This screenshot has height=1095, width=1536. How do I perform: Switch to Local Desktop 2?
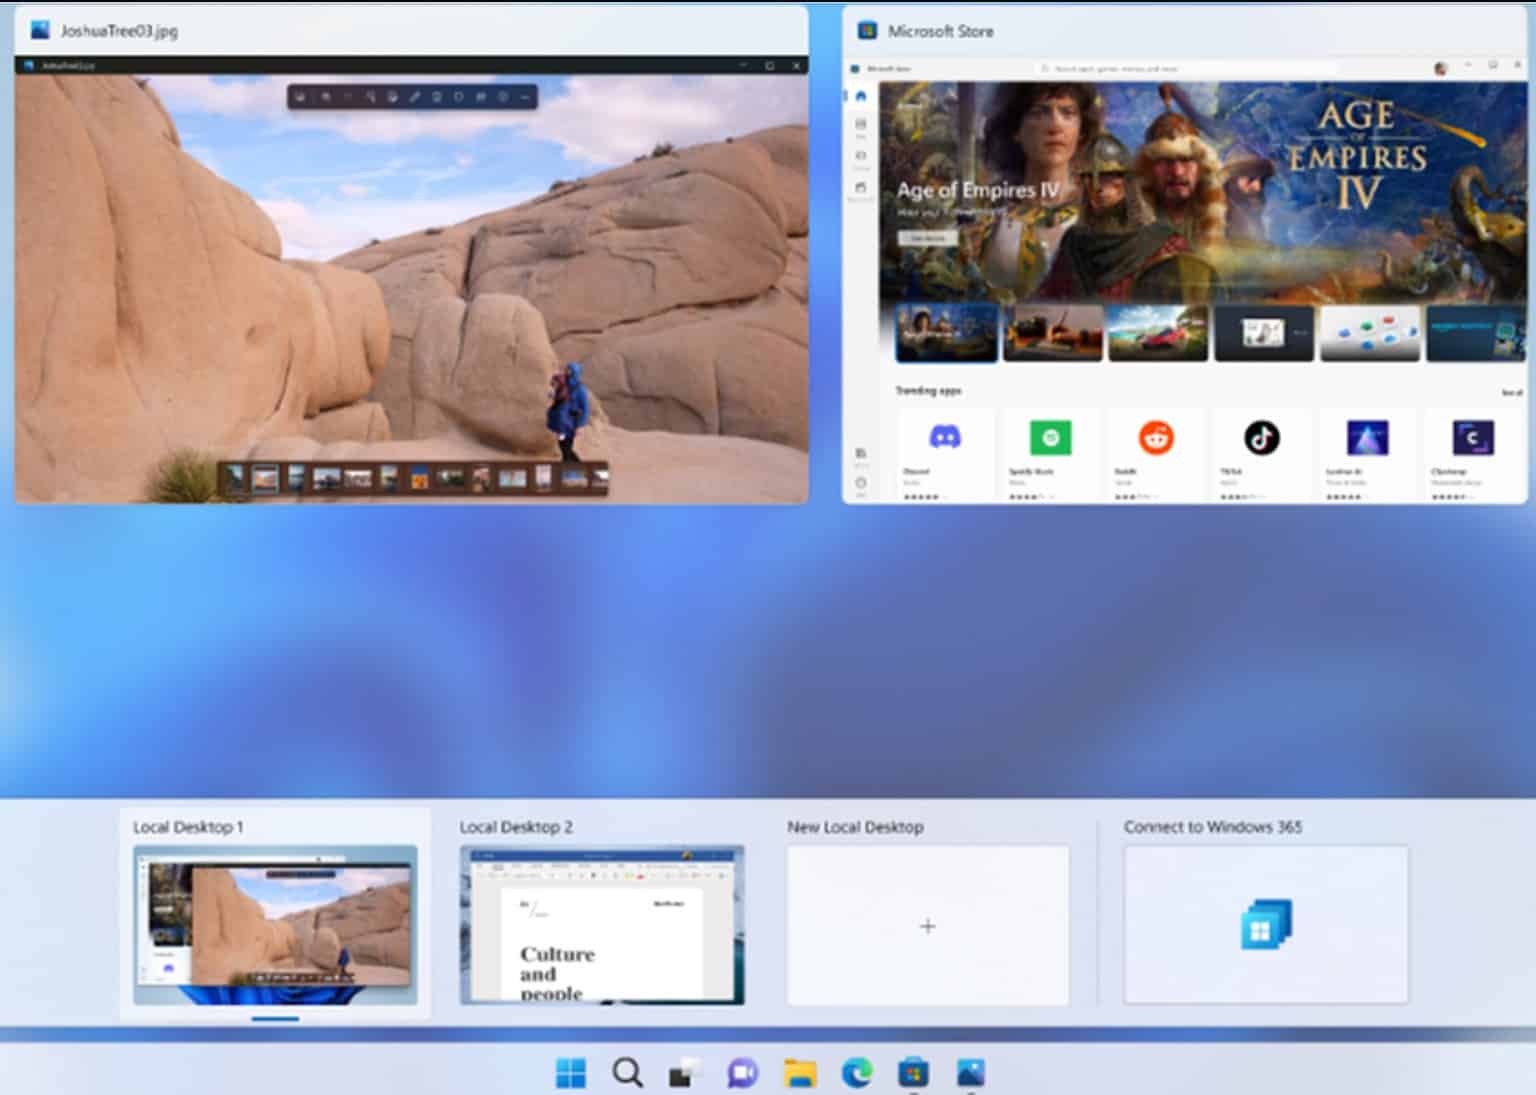tap(604, 923)
